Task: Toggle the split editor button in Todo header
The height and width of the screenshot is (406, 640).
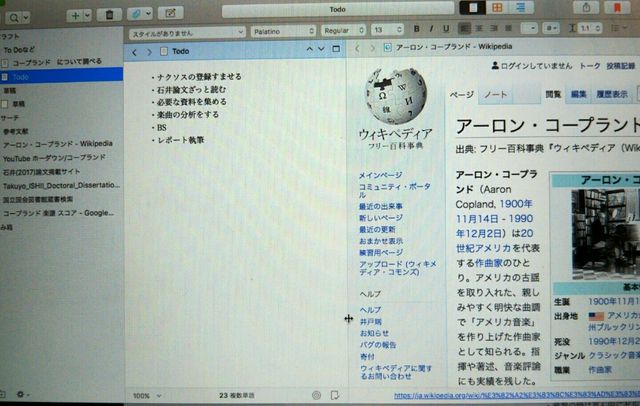Action: 336,49
